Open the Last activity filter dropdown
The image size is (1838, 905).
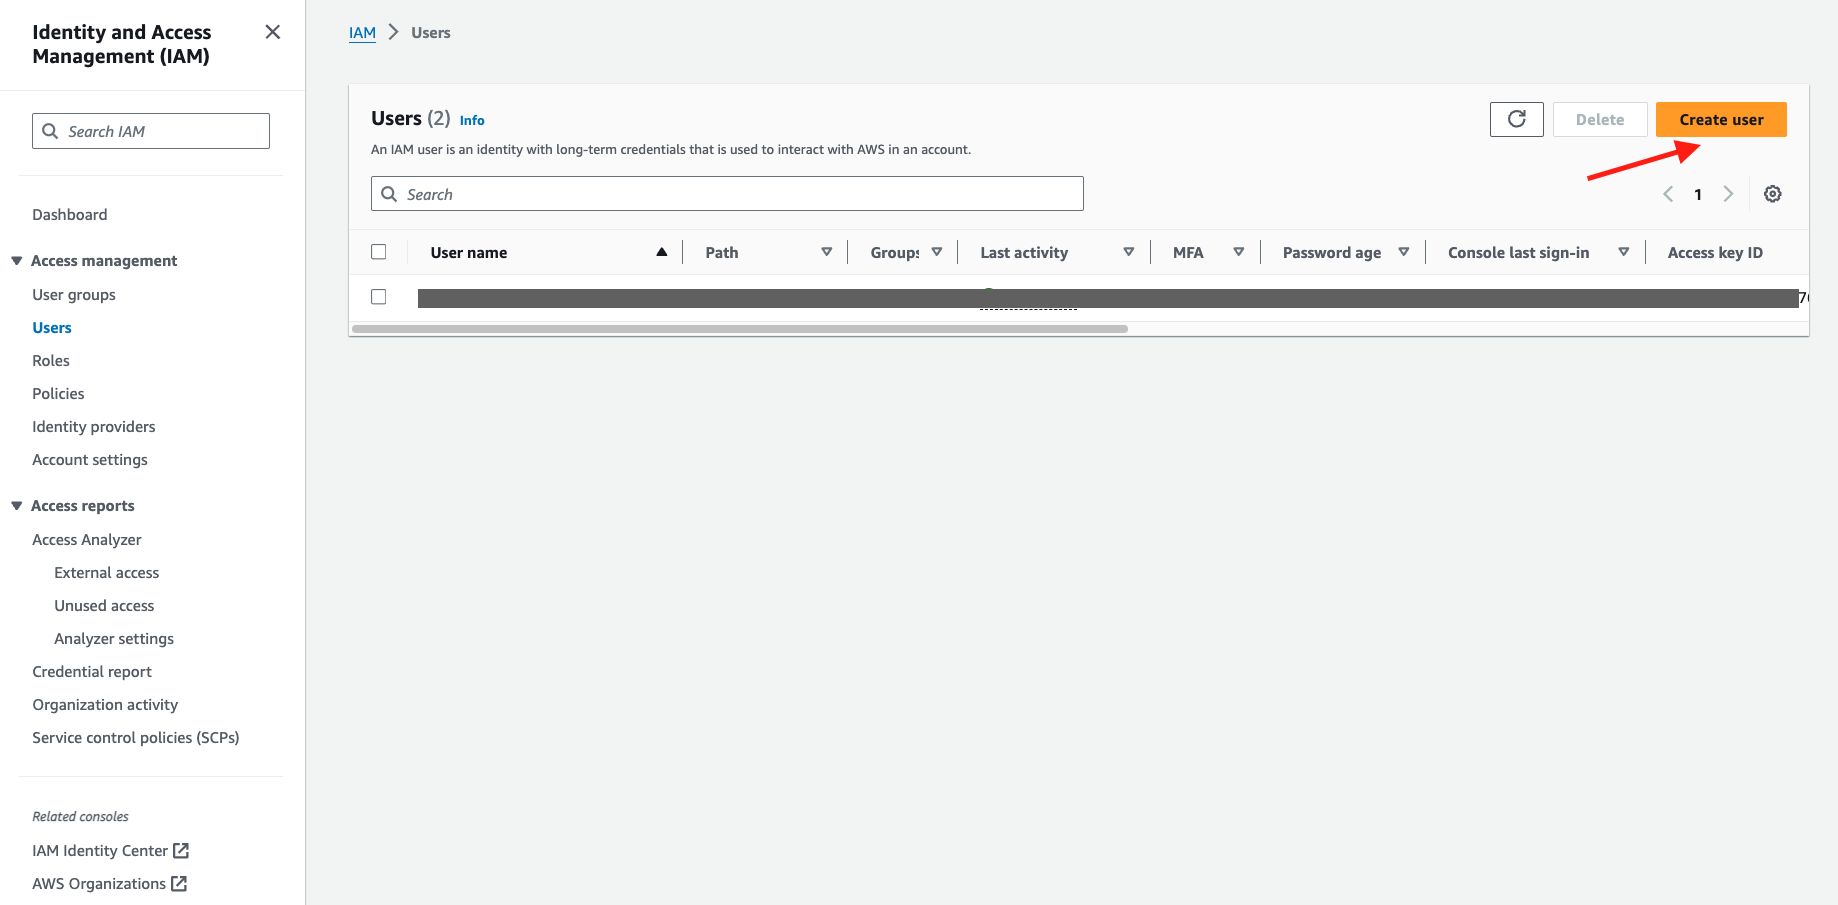coord(1128,251)
